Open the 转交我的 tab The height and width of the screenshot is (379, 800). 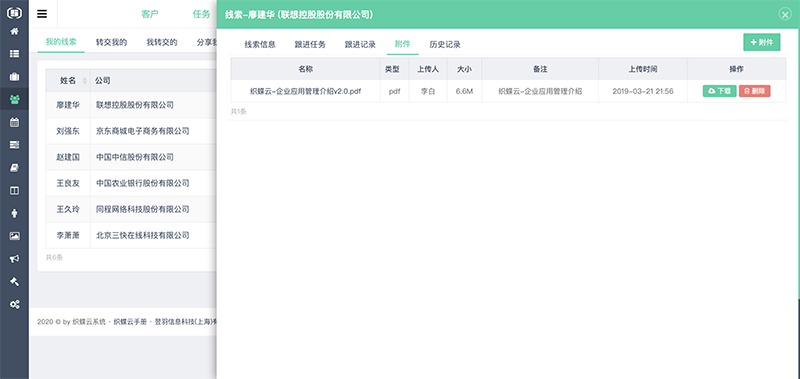coord(111,42)
